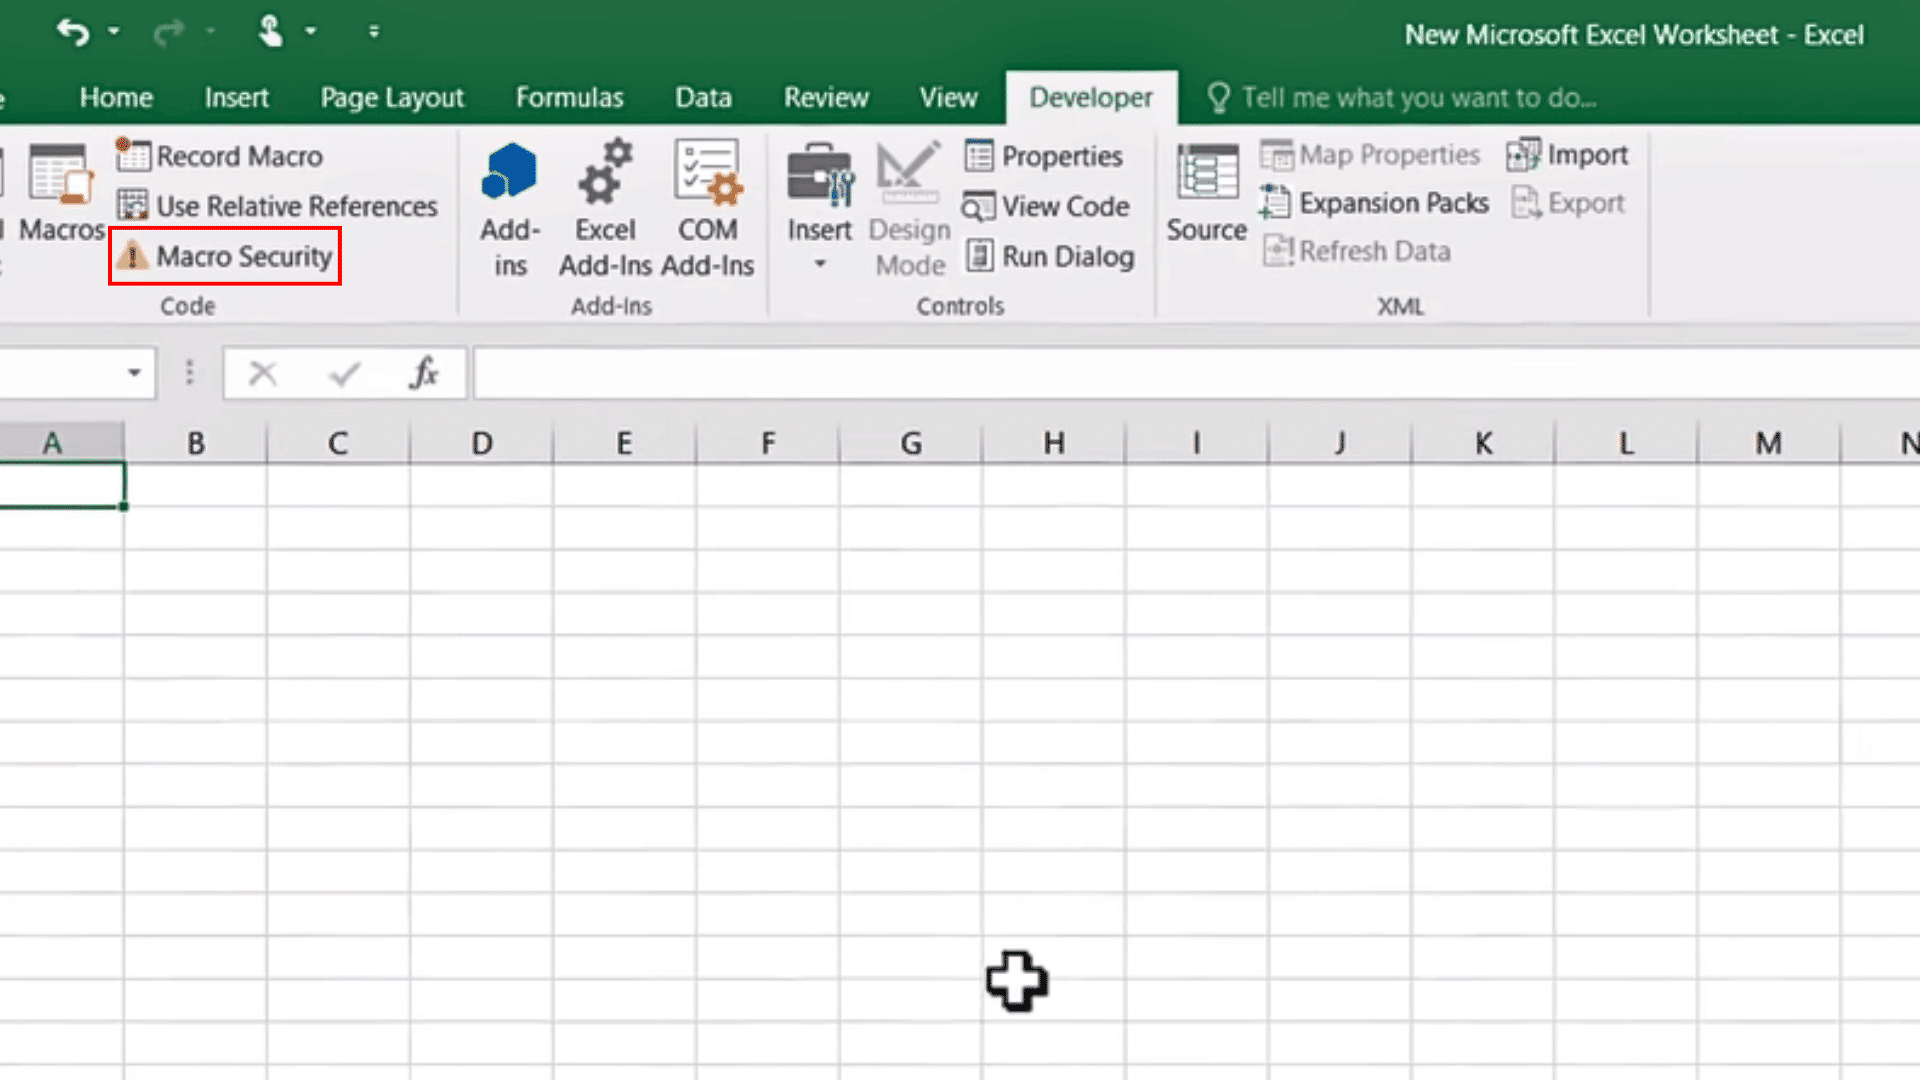This screenshot has height=1080, width=1920.
Task: Select column J header
Action: click(x=1340, y=443)
